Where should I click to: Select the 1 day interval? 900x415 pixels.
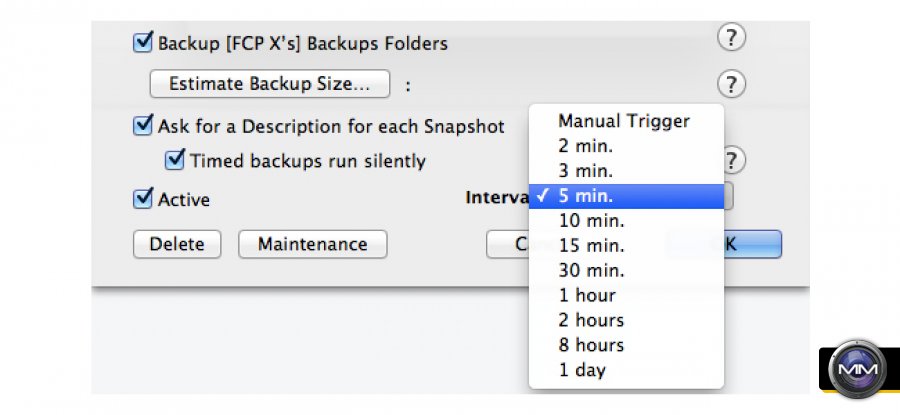582,371
